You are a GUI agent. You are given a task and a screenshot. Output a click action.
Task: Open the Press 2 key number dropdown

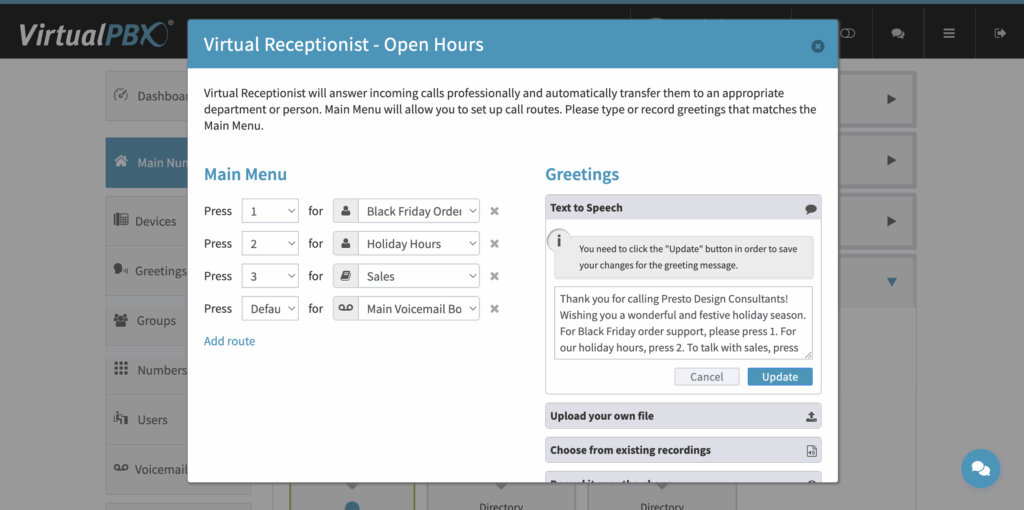click(270, 244)
